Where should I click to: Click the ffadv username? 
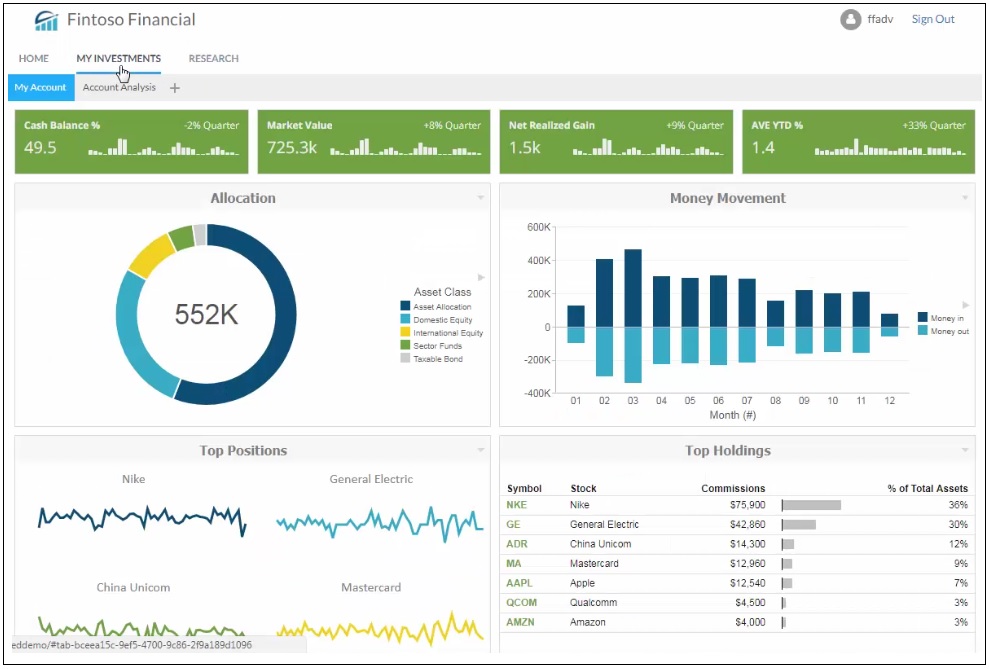tap(880, 20)
